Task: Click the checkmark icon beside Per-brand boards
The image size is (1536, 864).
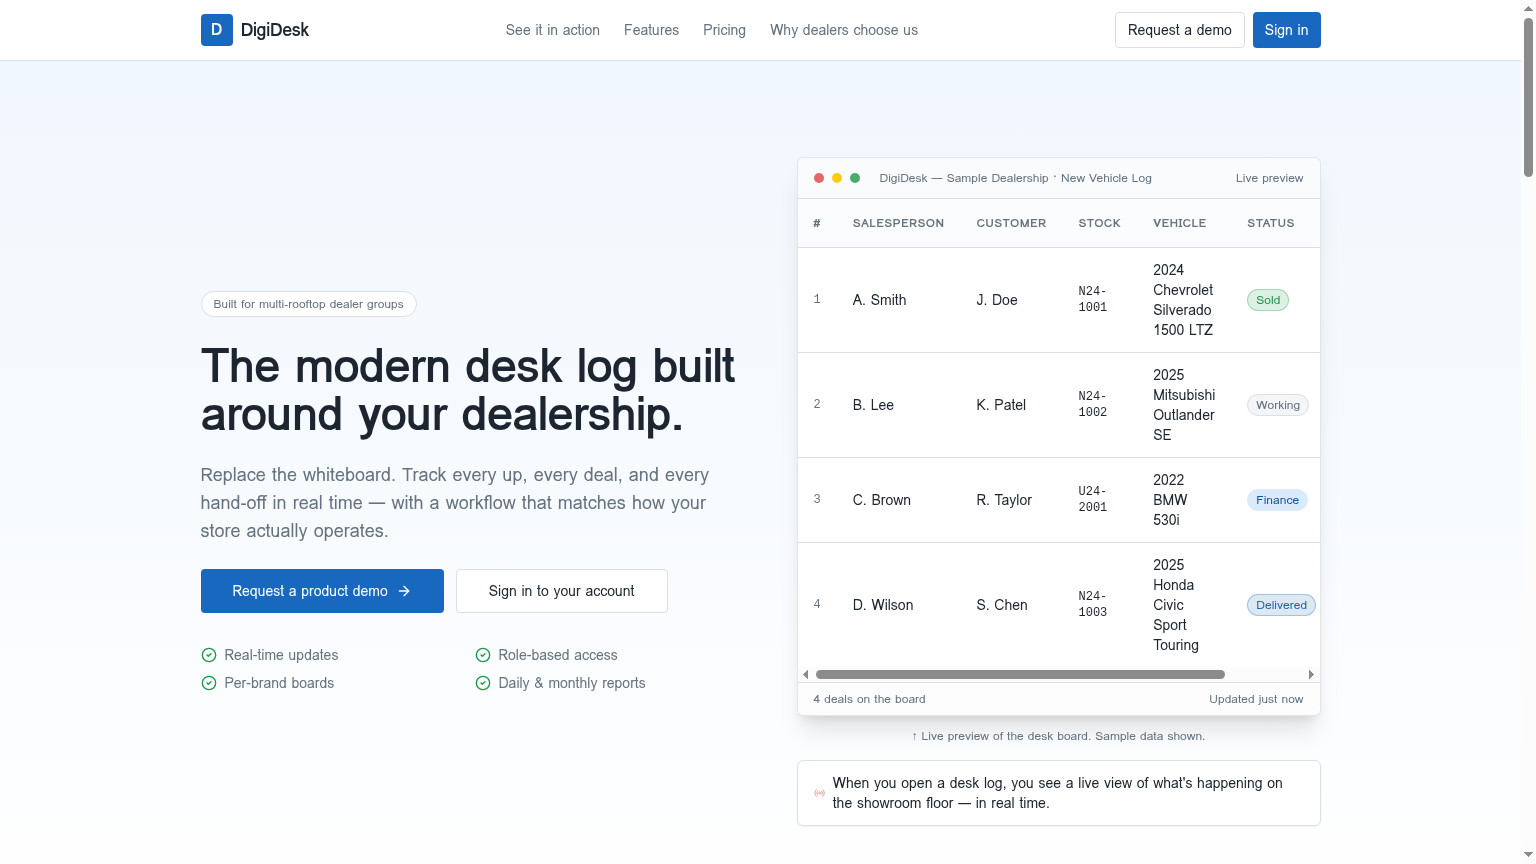Action: (209, 683)
